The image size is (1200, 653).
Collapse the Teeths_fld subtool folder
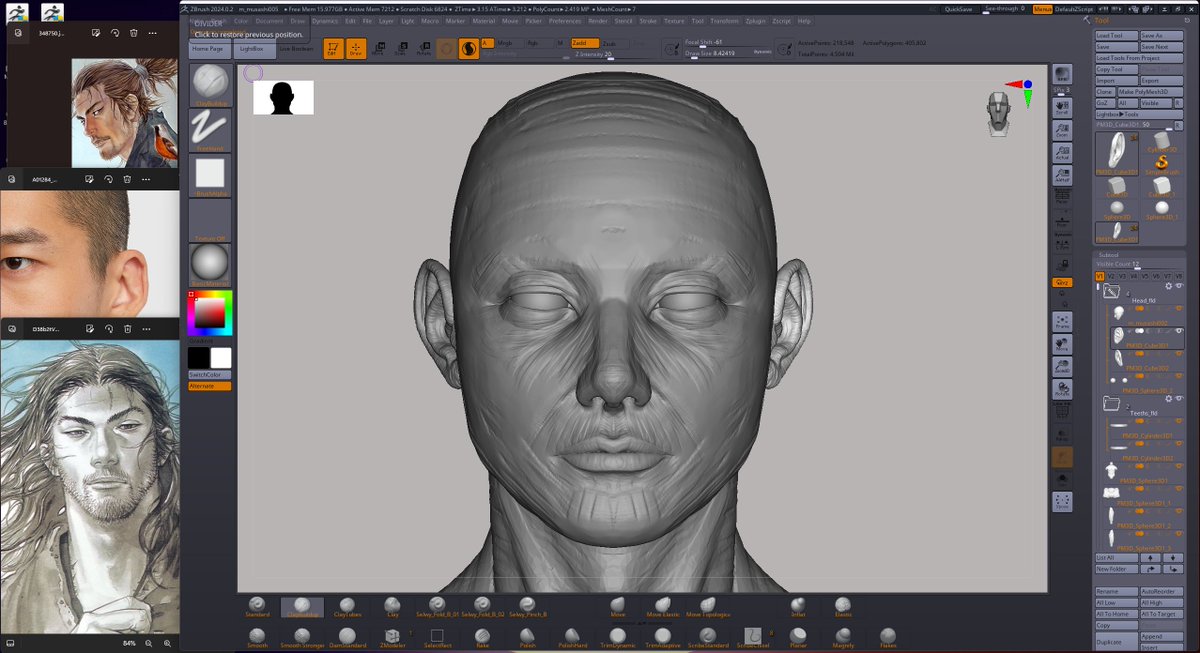click(1111, 403)
